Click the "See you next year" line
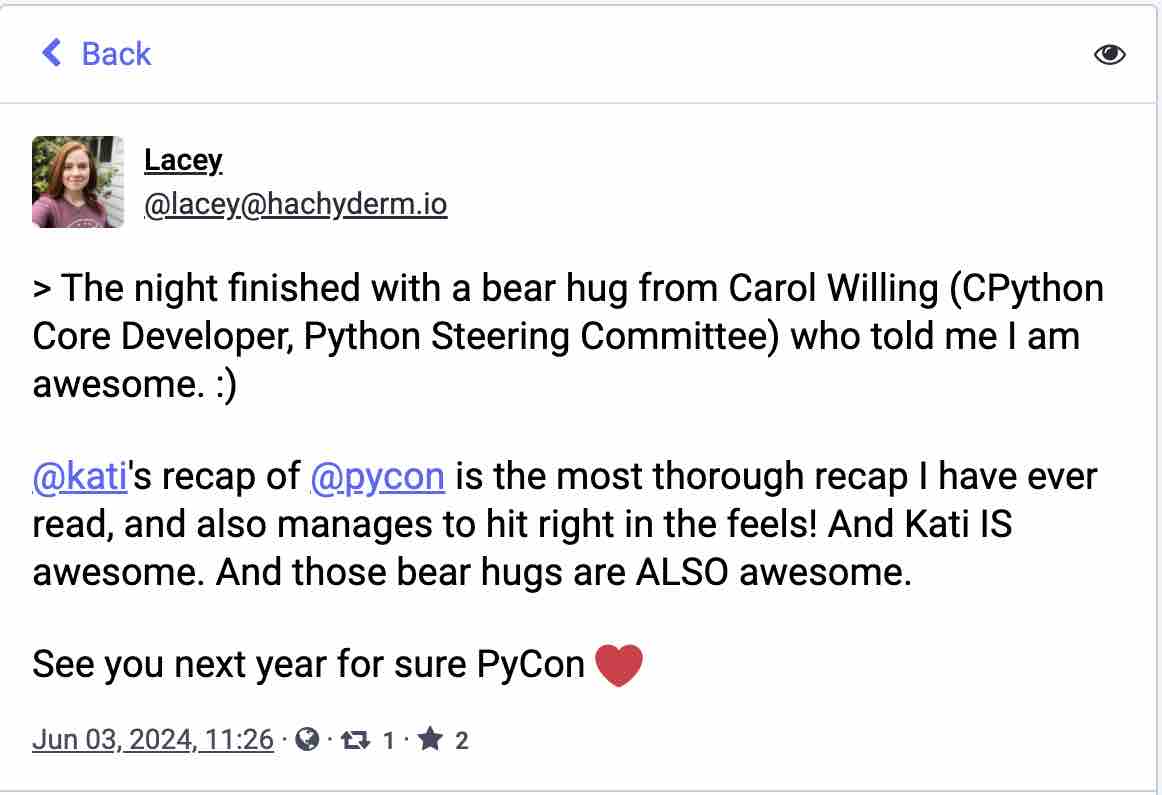The height and width of the screenshot is (795, 1162). 338,664
